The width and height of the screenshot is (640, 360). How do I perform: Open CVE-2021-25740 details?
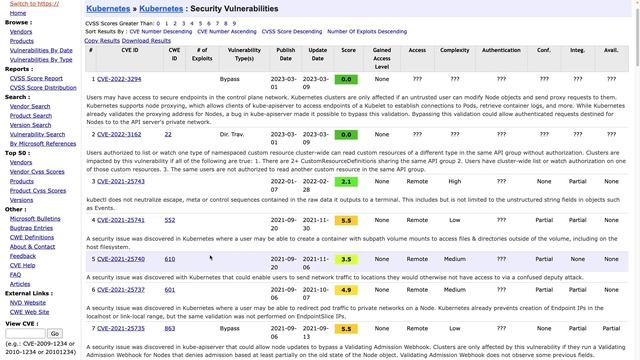(x=121, y=259)
